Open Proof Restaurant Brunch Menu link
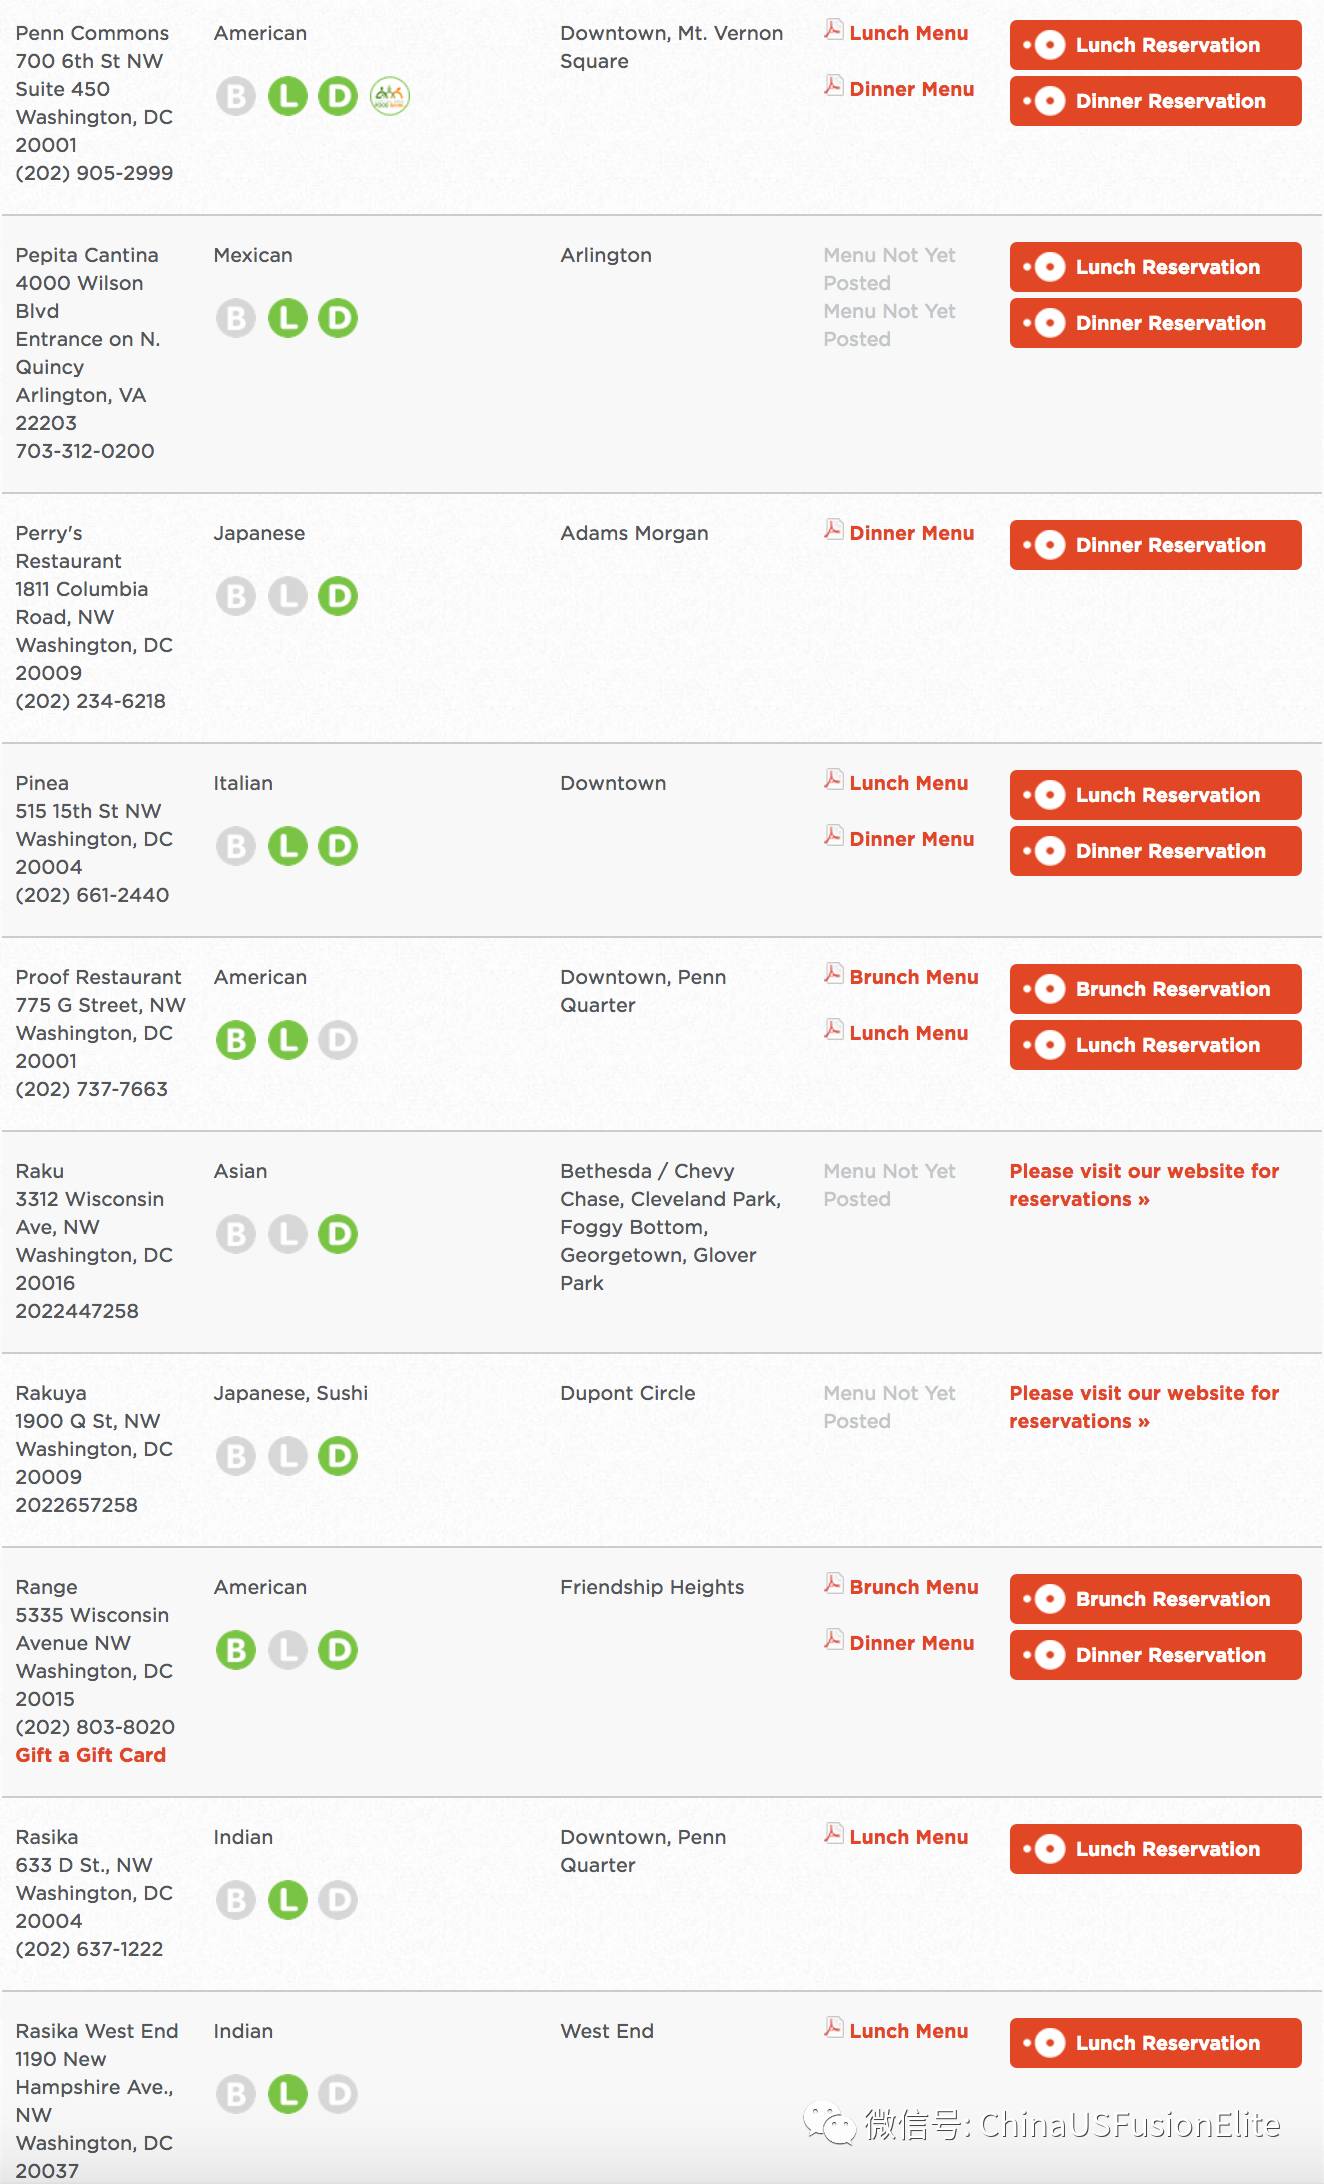The width and height of the screenshot is (1324, 2184). (913, 977)
